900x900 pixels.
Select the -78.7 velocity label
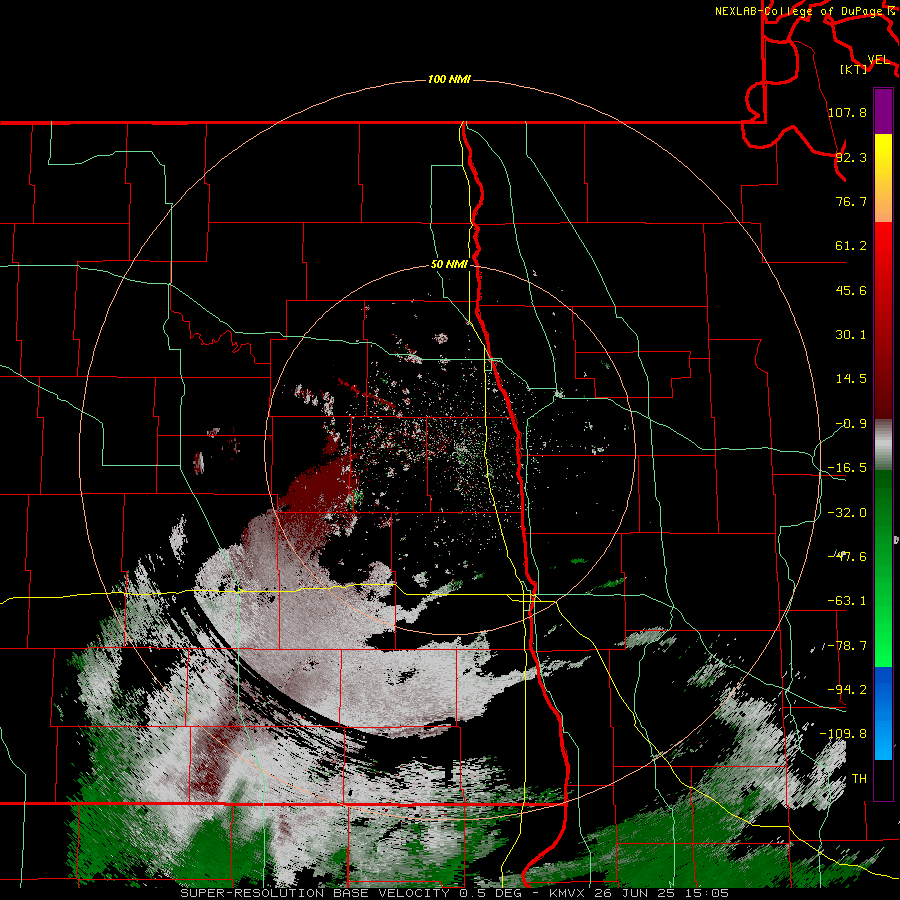click(847, 646)
